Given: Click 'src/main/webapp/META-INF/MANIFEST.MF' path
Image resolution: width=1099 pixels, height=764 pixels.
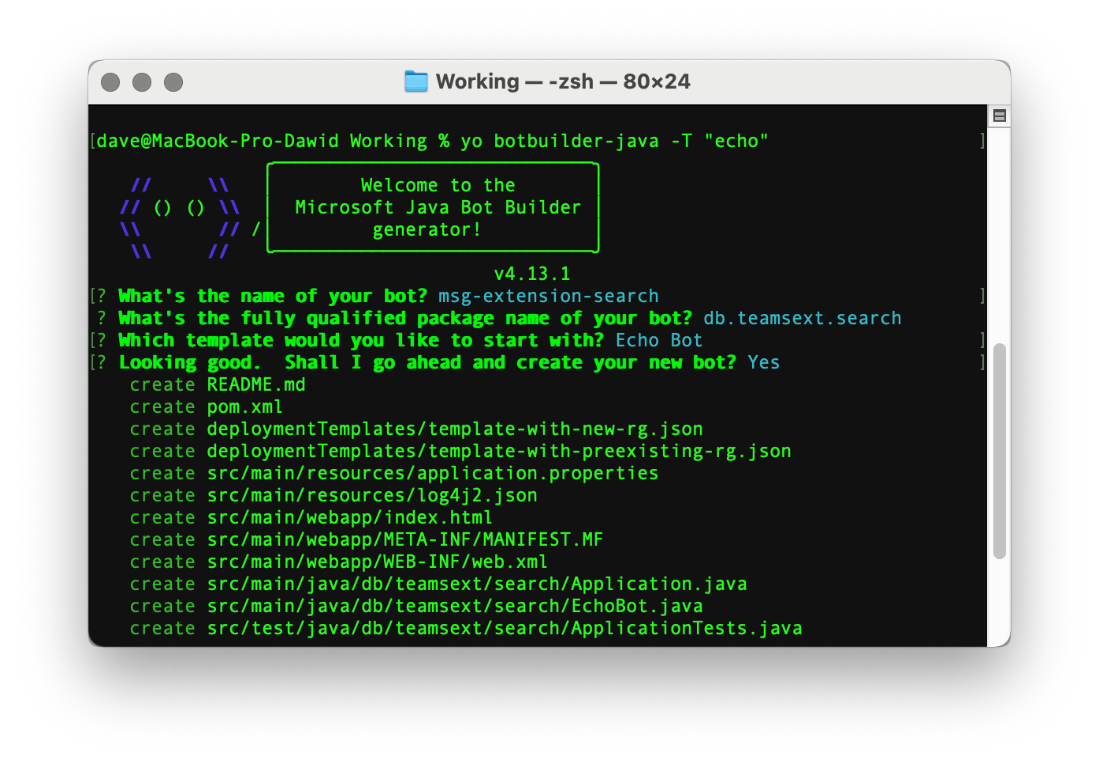Looking at the screenshot, I should point(405,540).
